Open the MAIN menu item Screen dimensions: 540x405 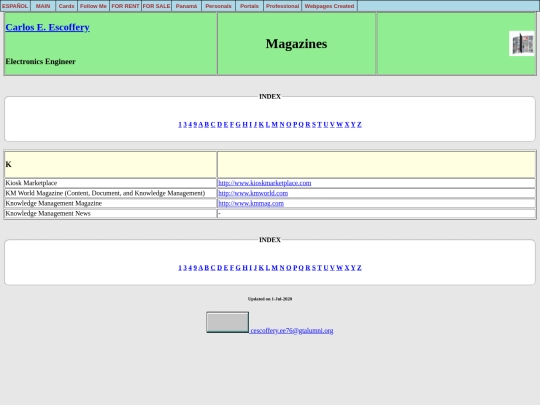tap(43, 6)
